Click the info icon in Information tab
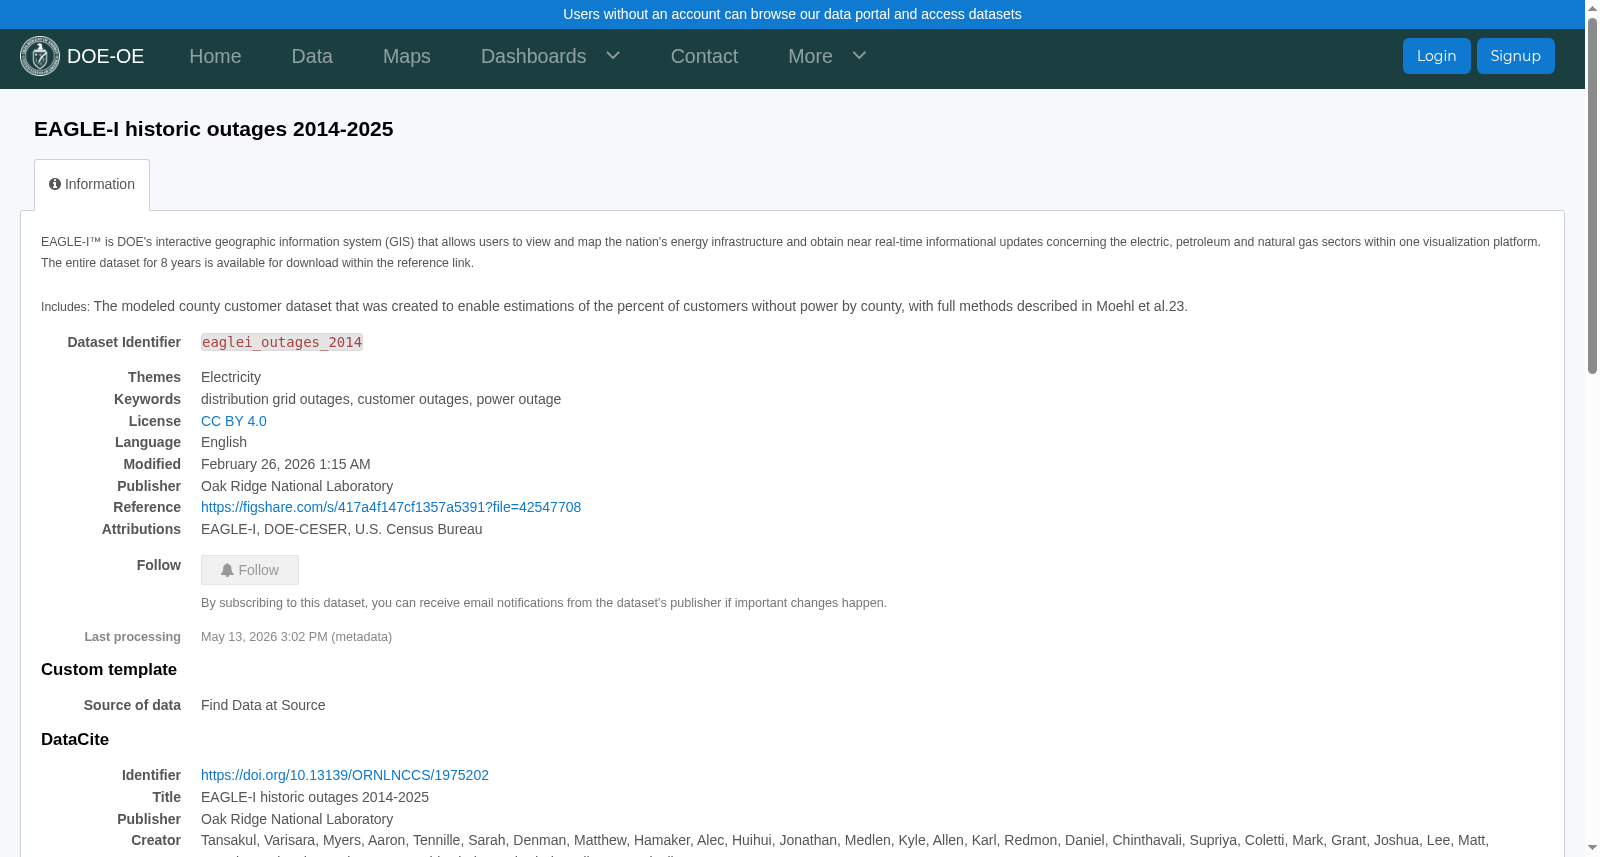This screenshot has height=857, width=1600. pos(55,184)
